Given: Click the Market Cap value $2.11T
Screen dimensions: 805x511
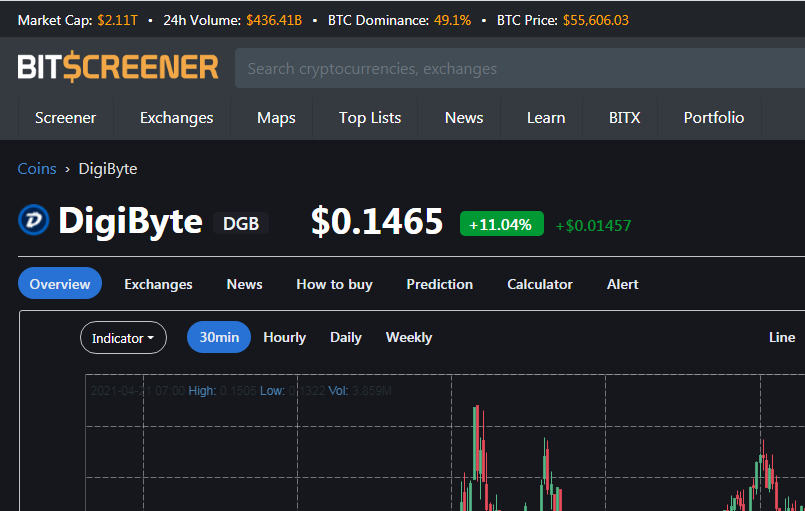Looking at the screenshot, I should point(118,20).
